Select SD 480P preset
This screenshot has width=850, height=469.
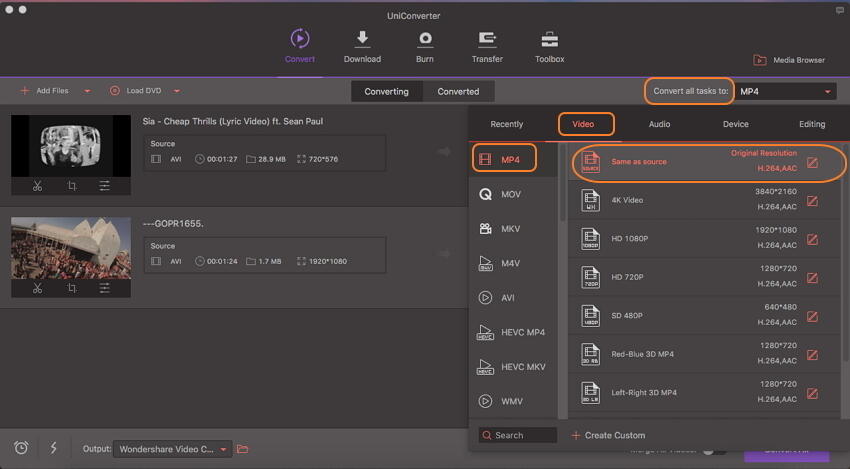[x=705, y=316]
